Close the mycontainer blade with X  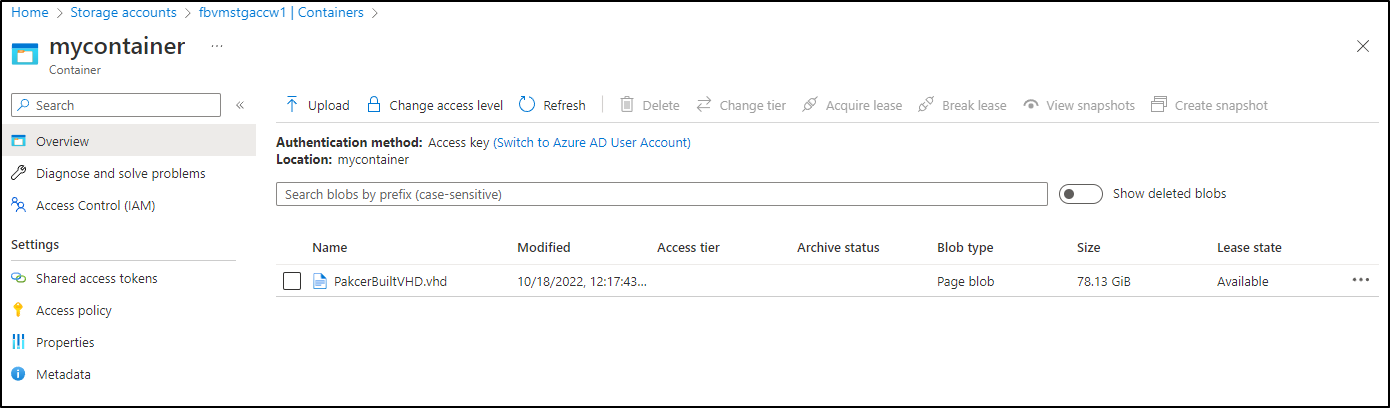(1363, 46)
